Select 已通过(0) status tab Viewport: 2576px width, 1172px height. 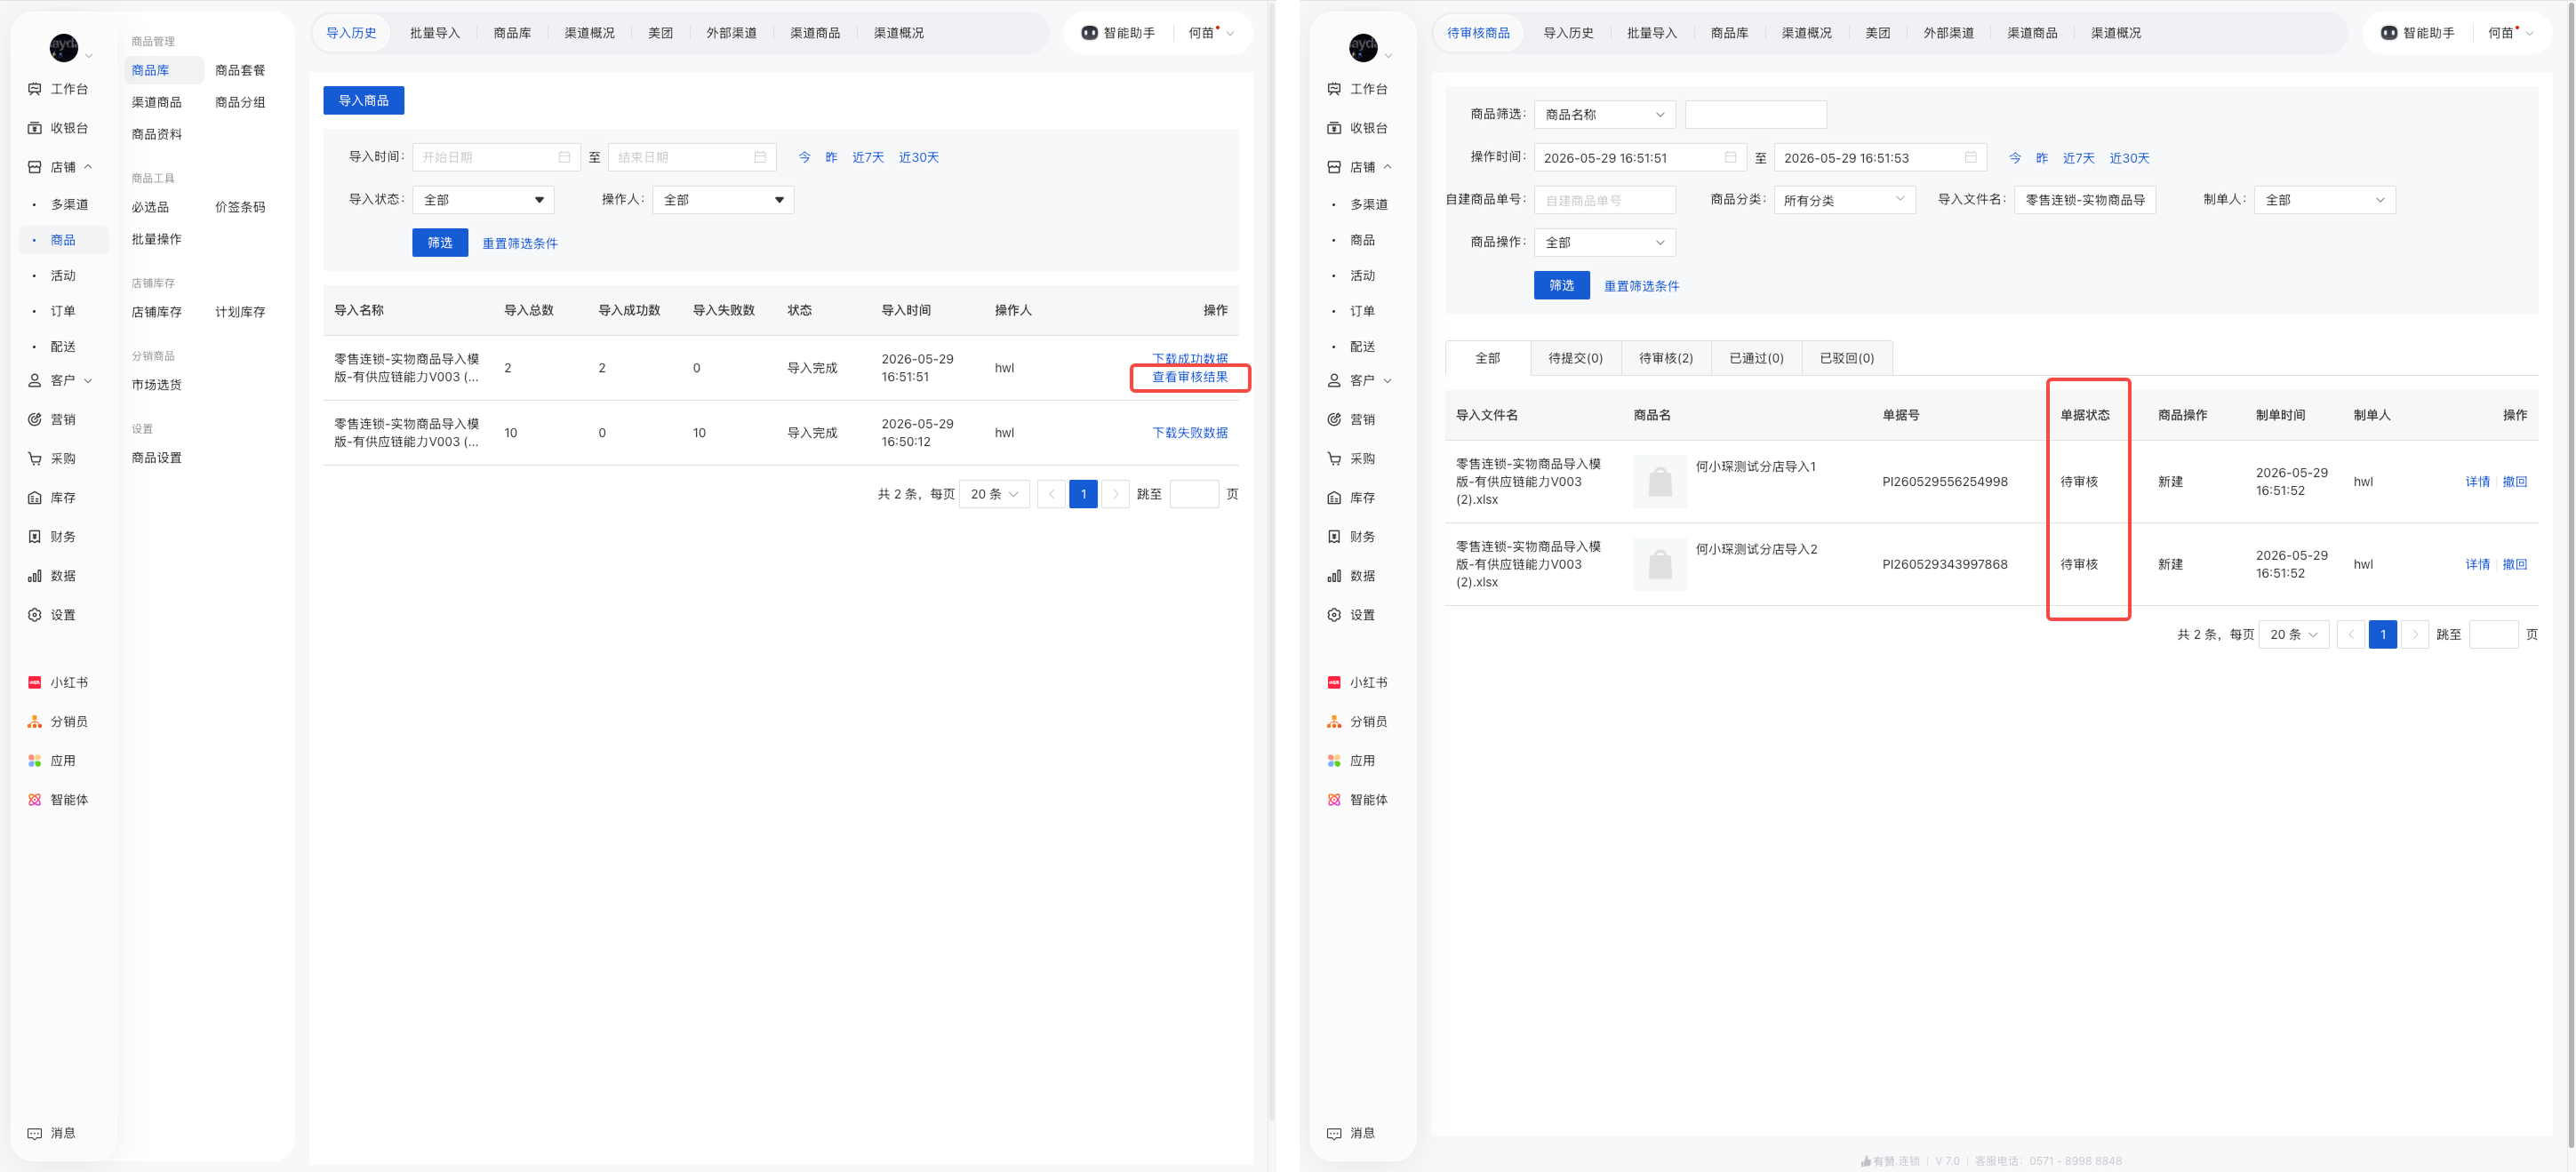click(x=1756, y=358)
